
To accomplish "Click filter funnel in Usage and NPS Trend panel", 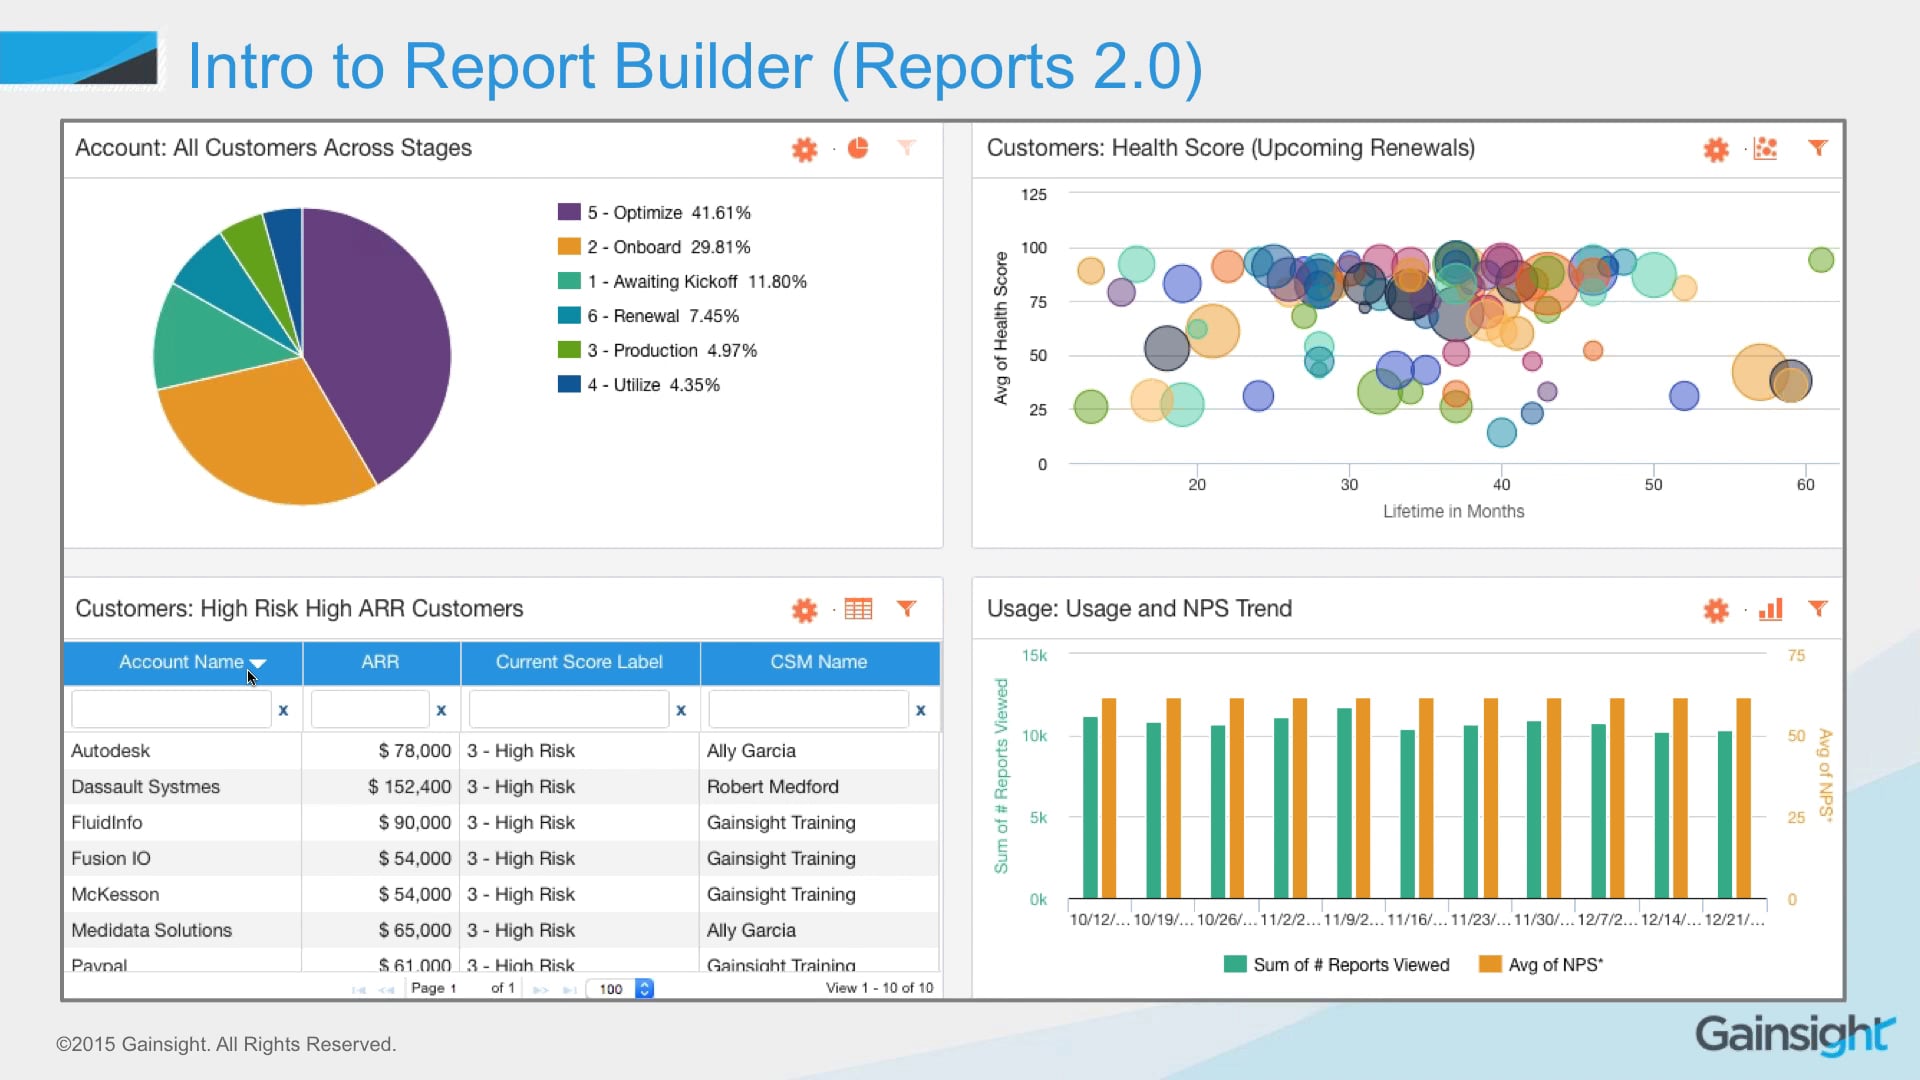I will [1818, 608].
